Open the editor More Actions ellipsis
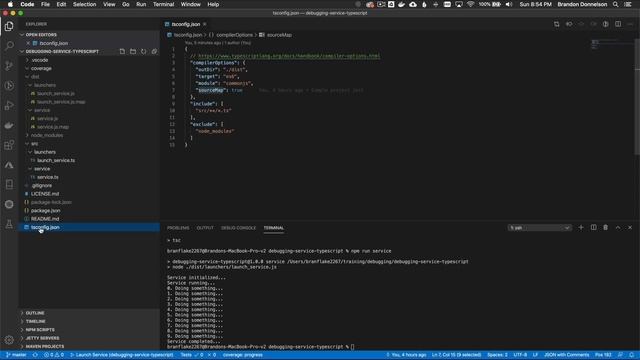640x360 pixels. point(630,24)
